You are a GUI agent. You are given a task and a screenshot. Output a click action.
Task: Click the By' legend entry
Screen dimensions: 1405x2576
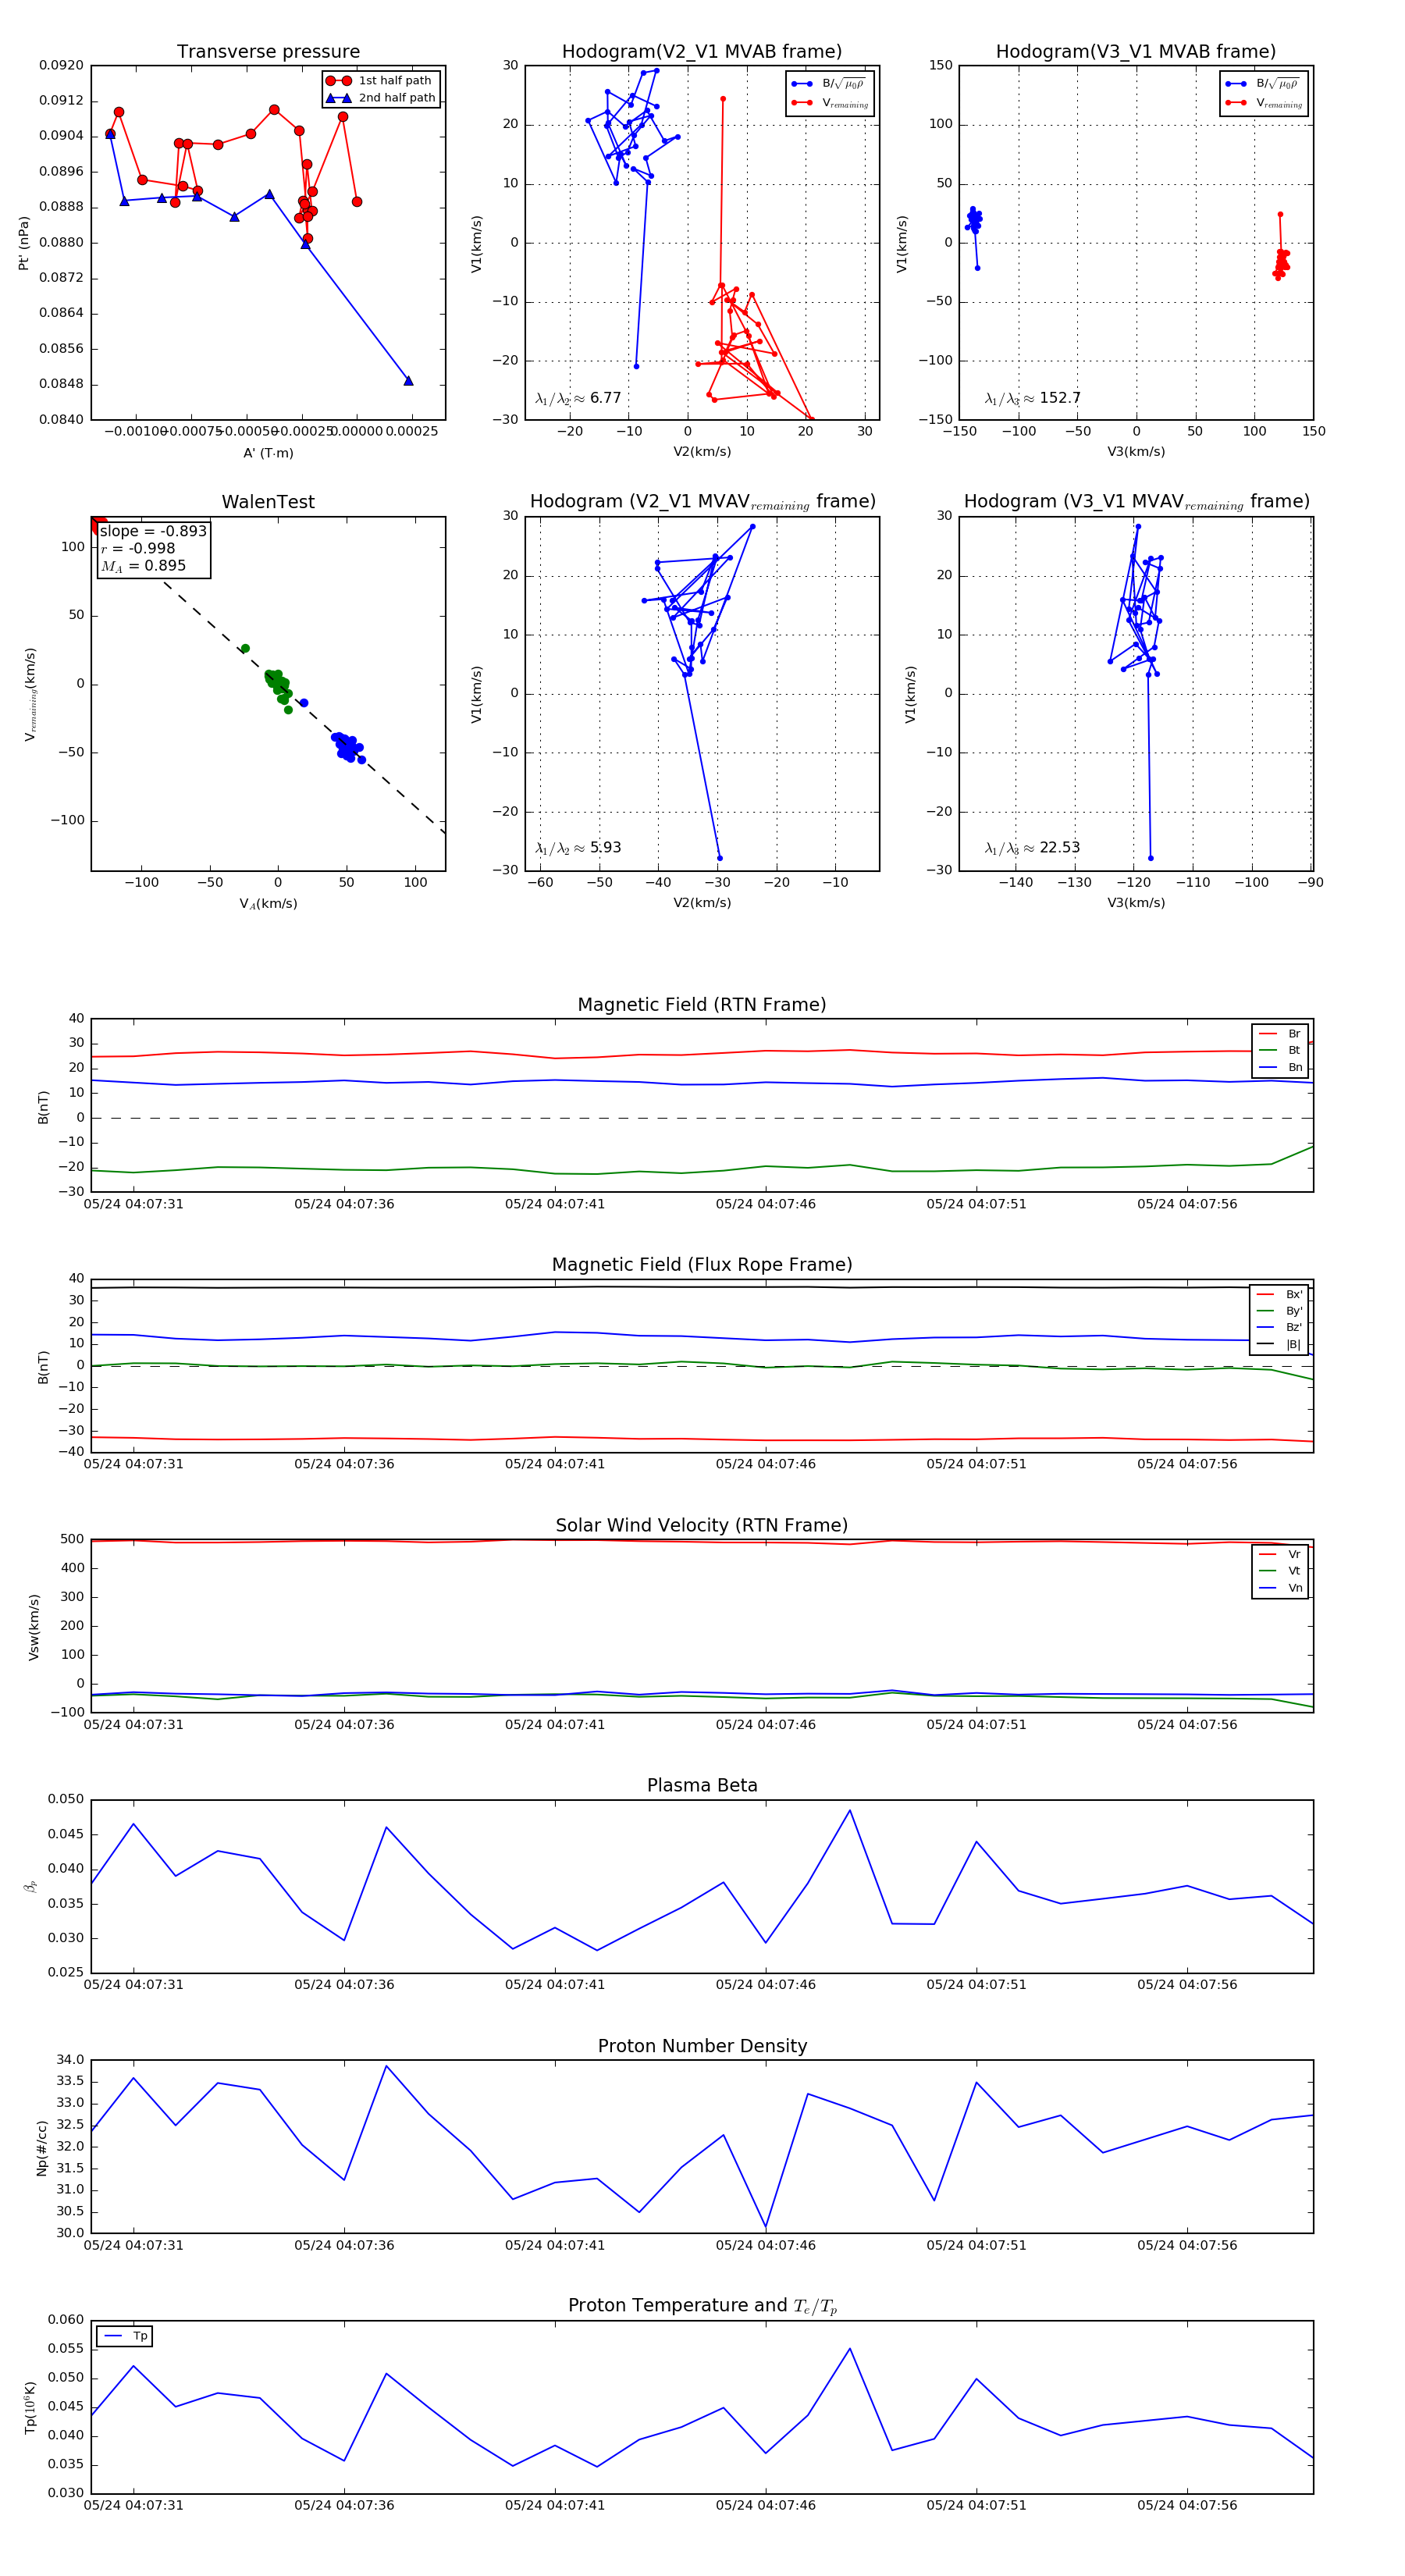click(1279, 1311)
